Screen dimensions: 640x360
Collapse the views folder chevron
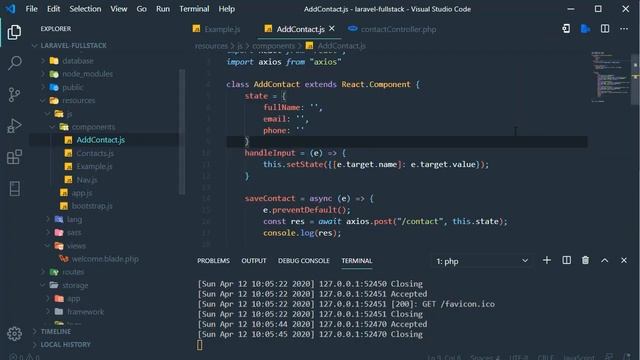click(x=48, y=246)
